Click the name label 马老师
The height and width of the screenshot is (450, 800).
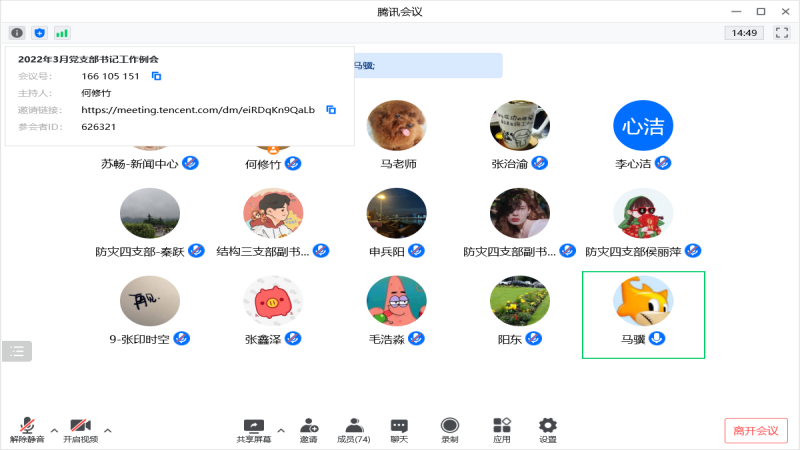point(398,164)
